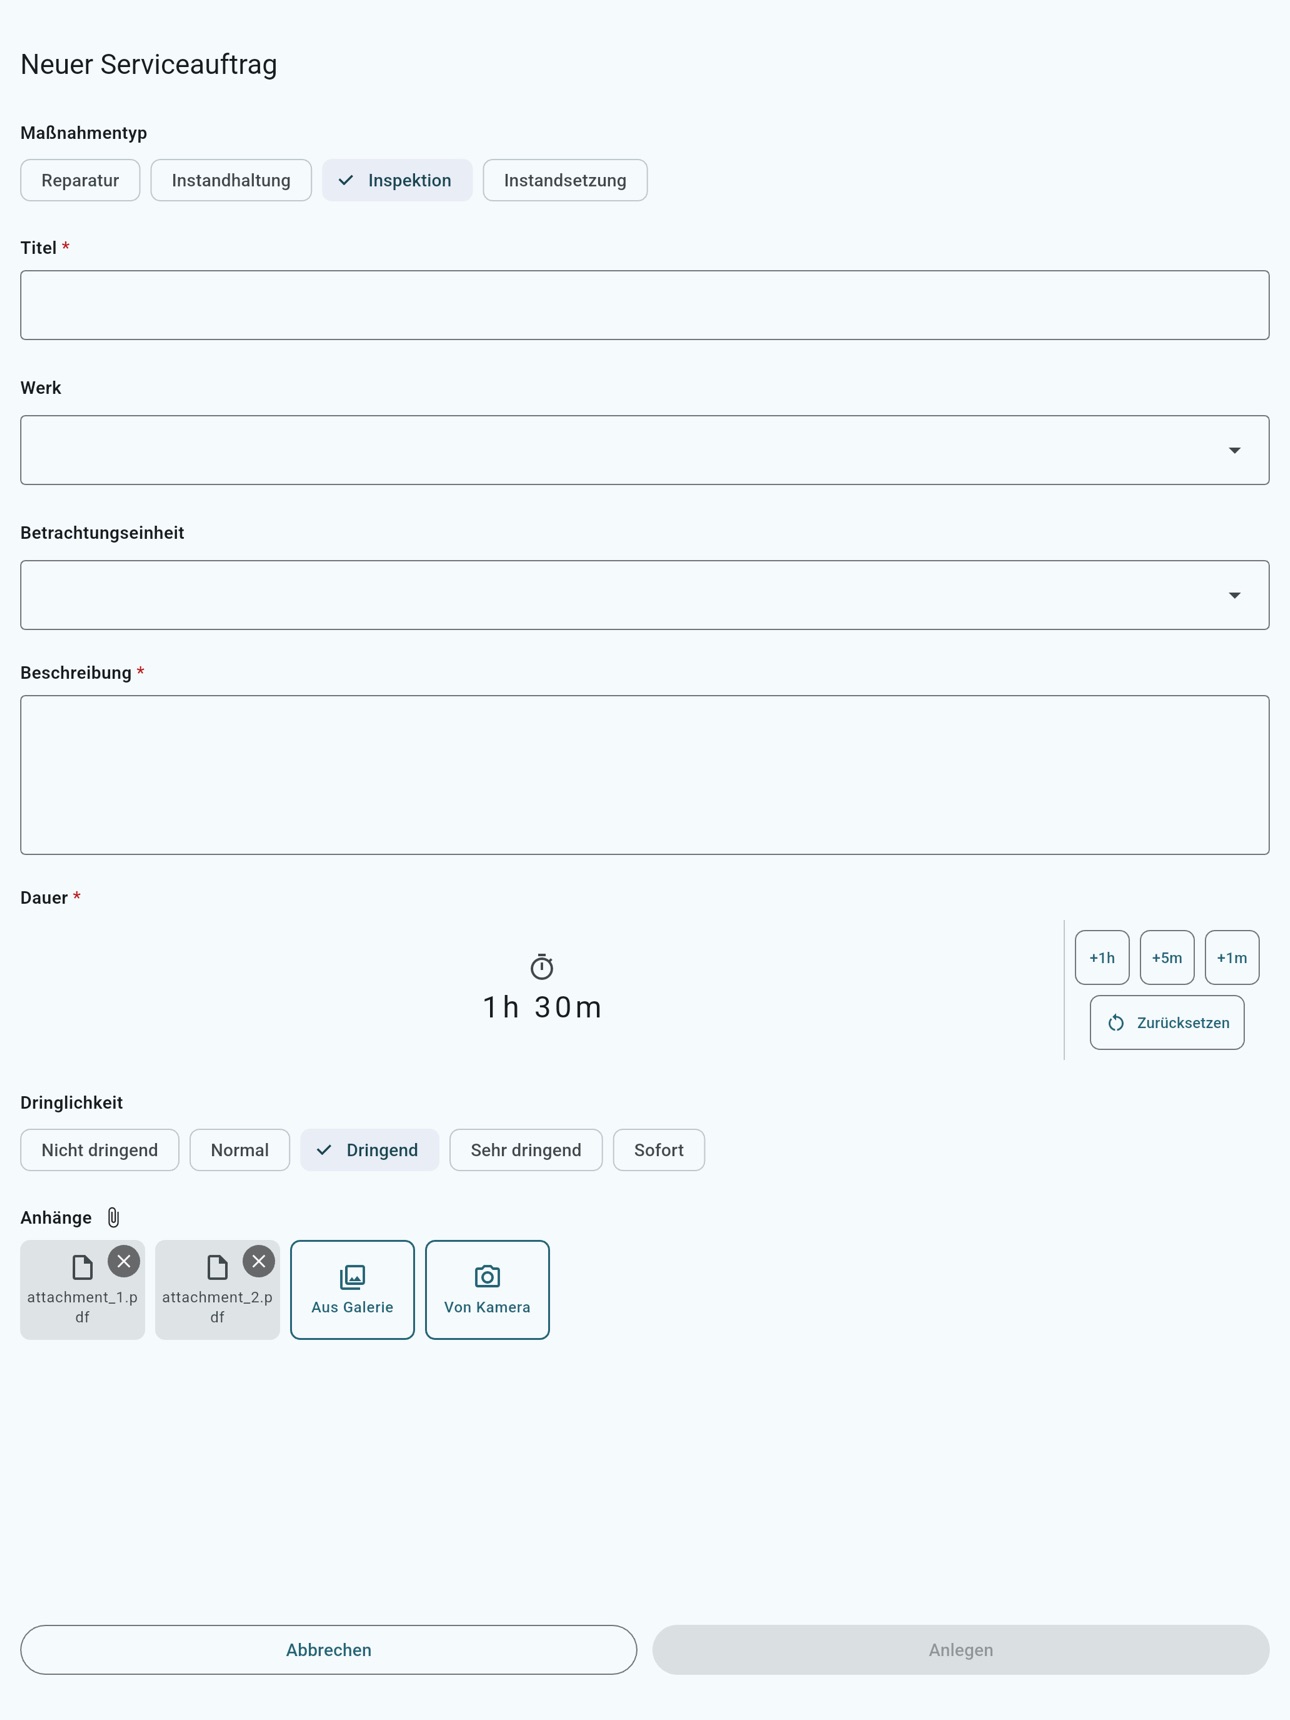The image size is (1290, 1720).
Task: Add one minute to the duration
Action: pyautogui.click(x=1232, y=958)
